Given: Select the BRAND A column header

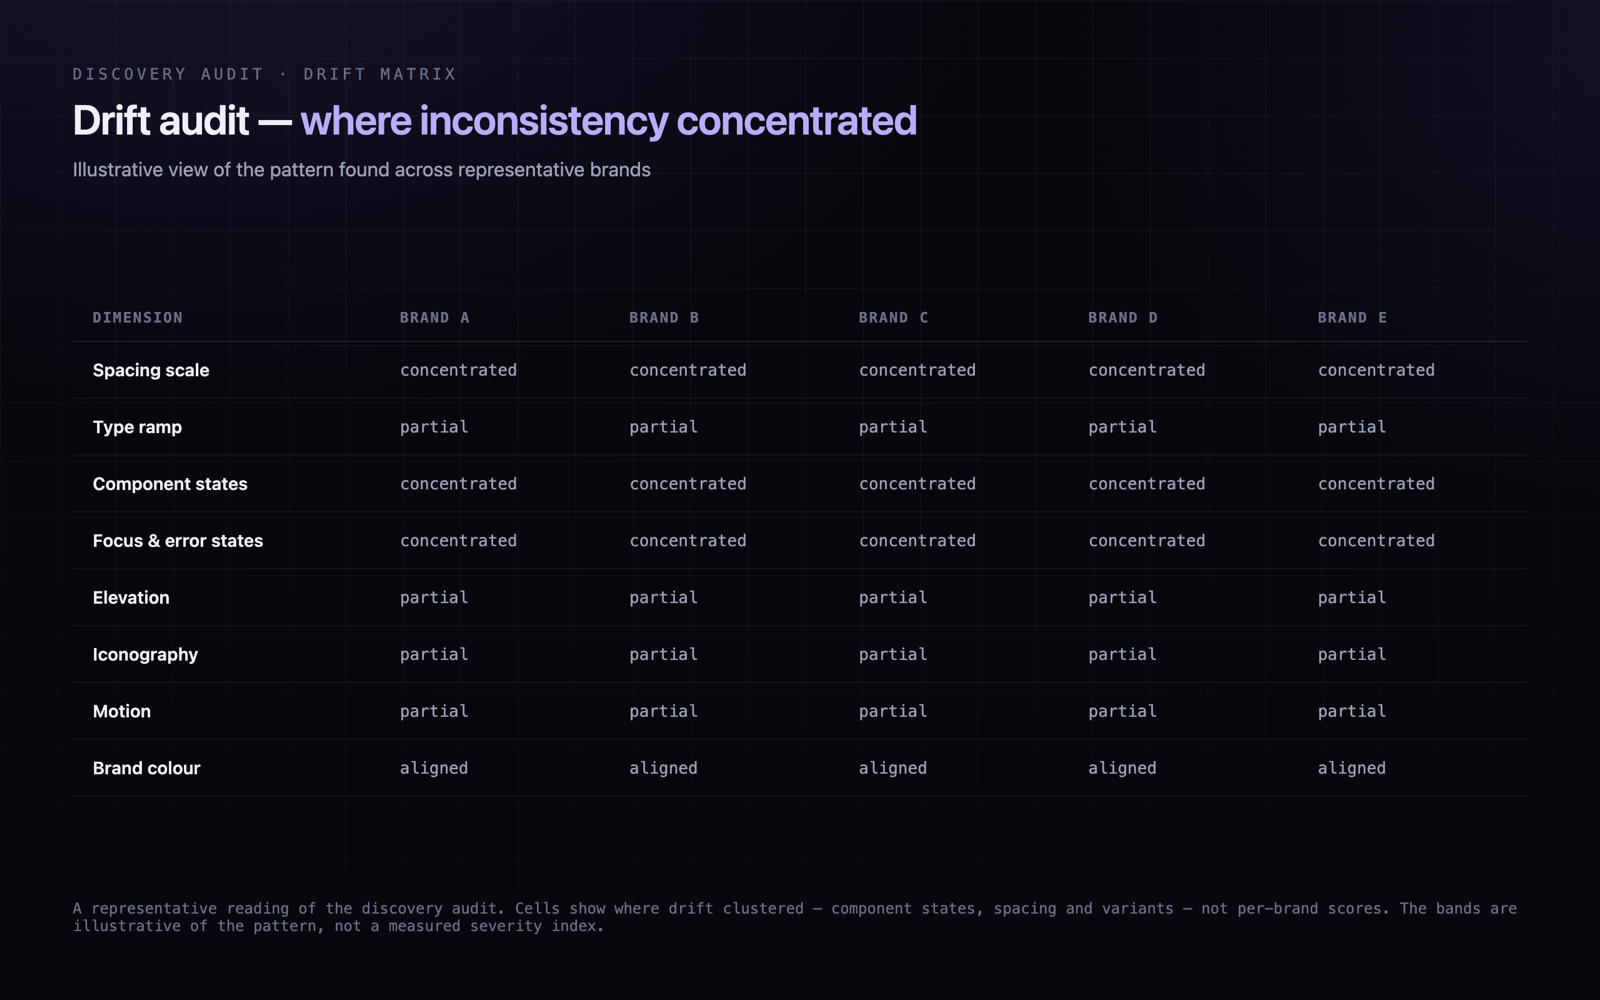Looking at the screenshot, I should tap(434, 318).
